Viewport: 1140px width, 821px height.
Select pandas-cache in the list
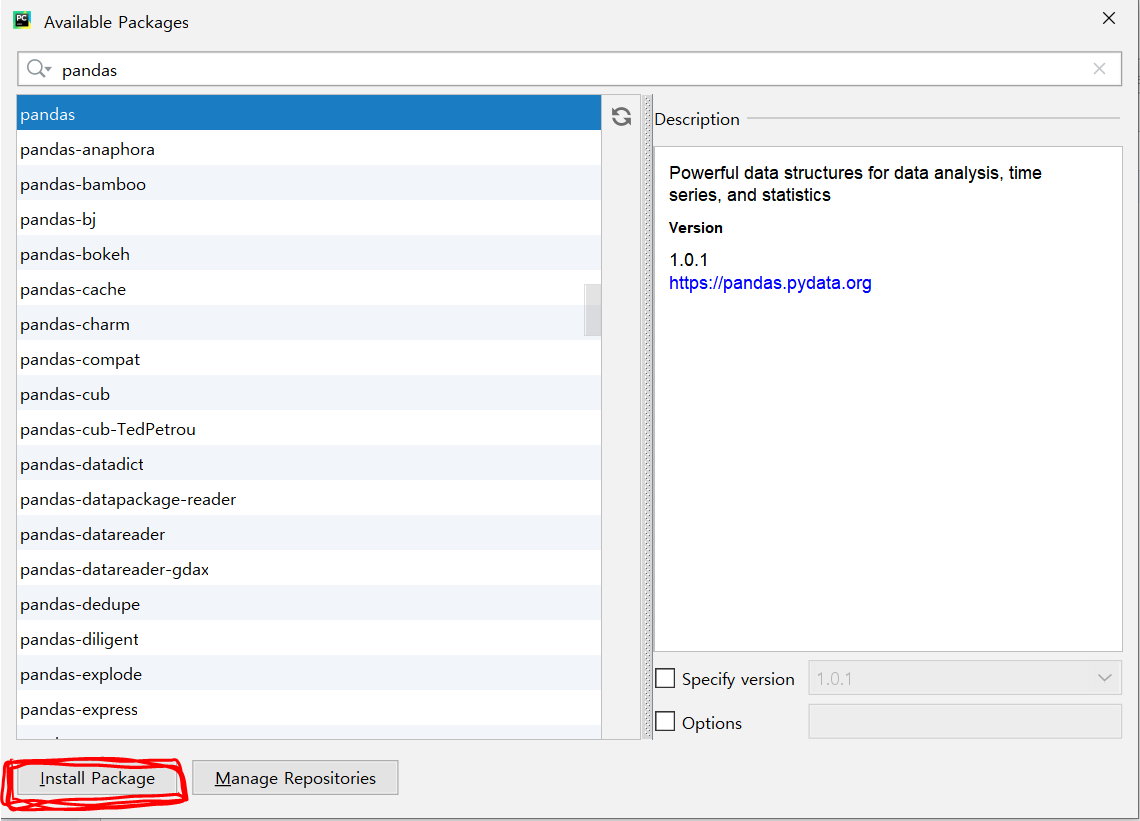(309, 289)
